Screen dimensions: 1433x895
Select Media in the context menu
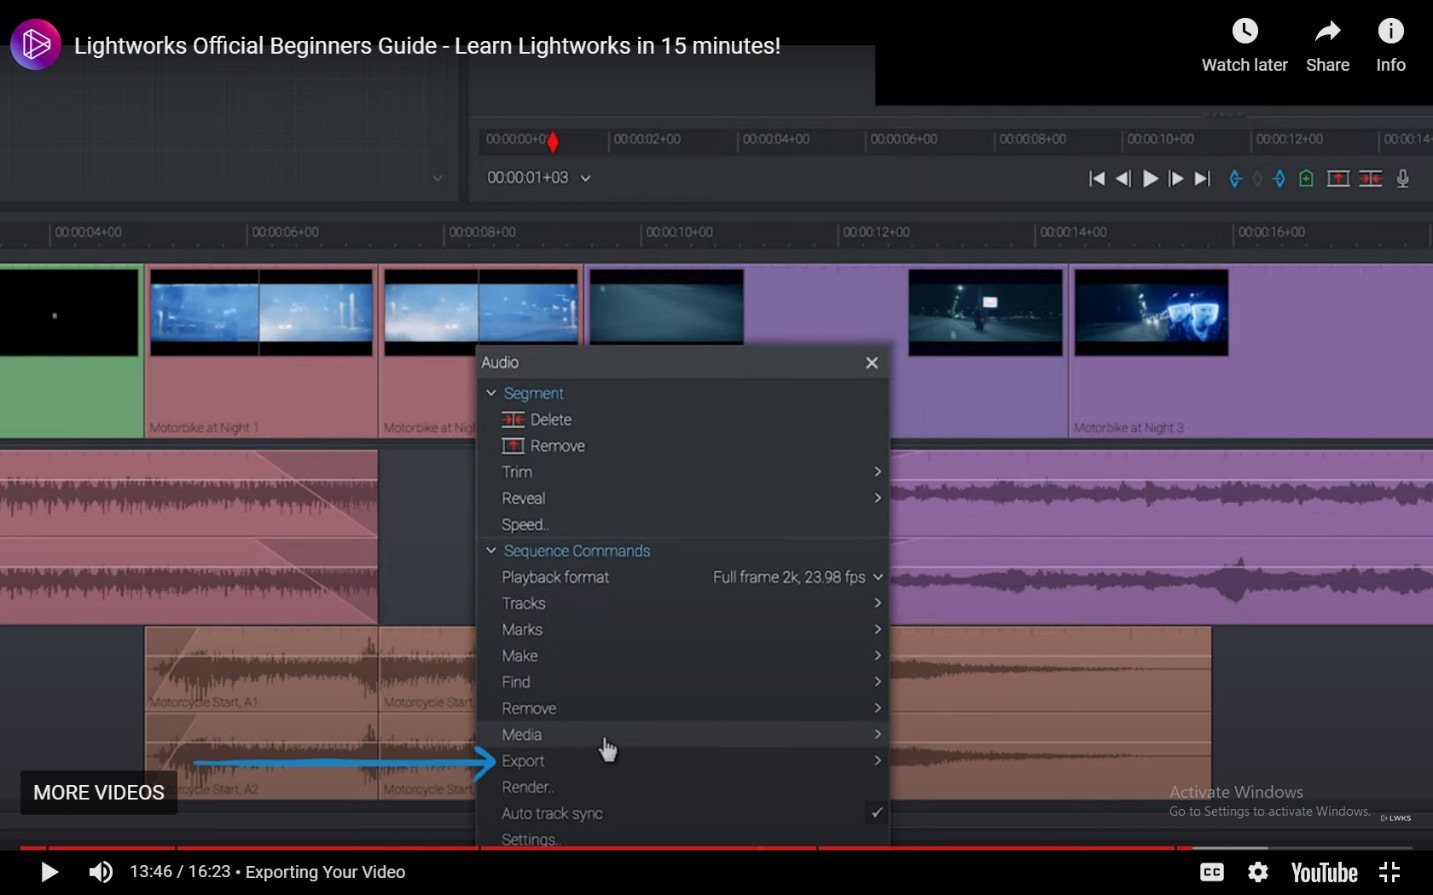522,735
